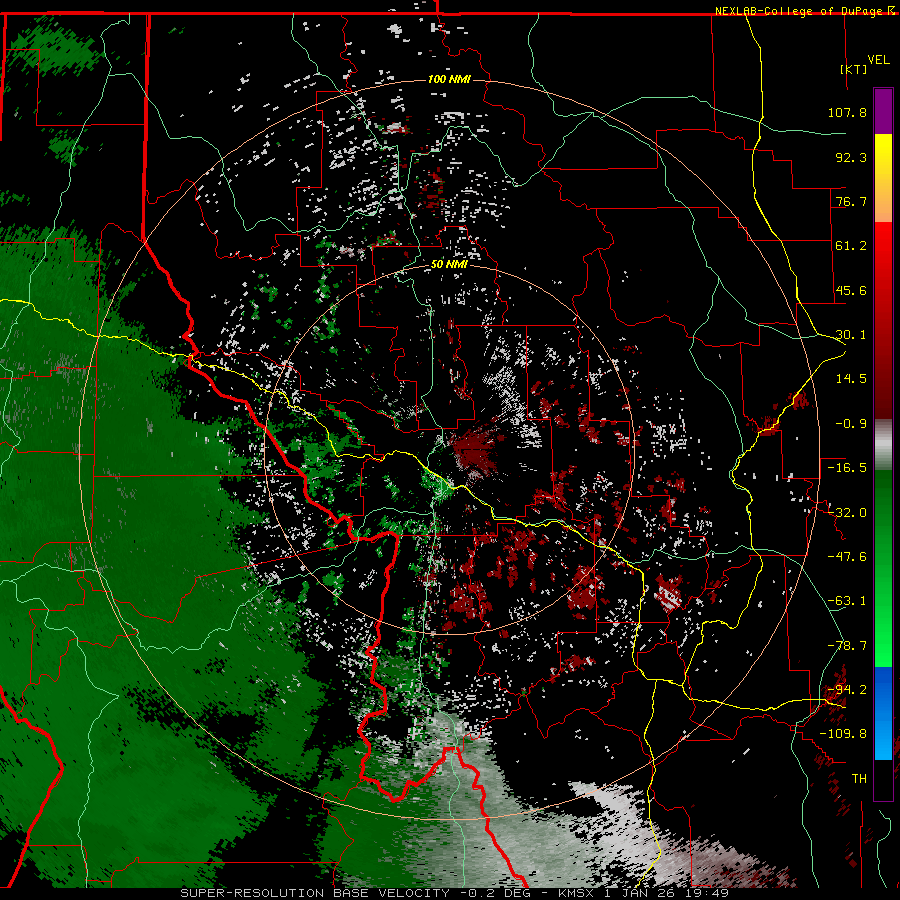Click the -109.8 legend value

coord(844,734)
